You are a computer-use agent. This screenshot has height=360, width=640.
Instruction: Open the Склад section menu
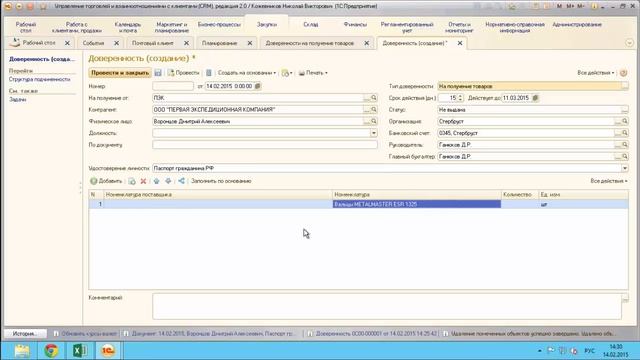pyautogui.click(x=311, y=24)
